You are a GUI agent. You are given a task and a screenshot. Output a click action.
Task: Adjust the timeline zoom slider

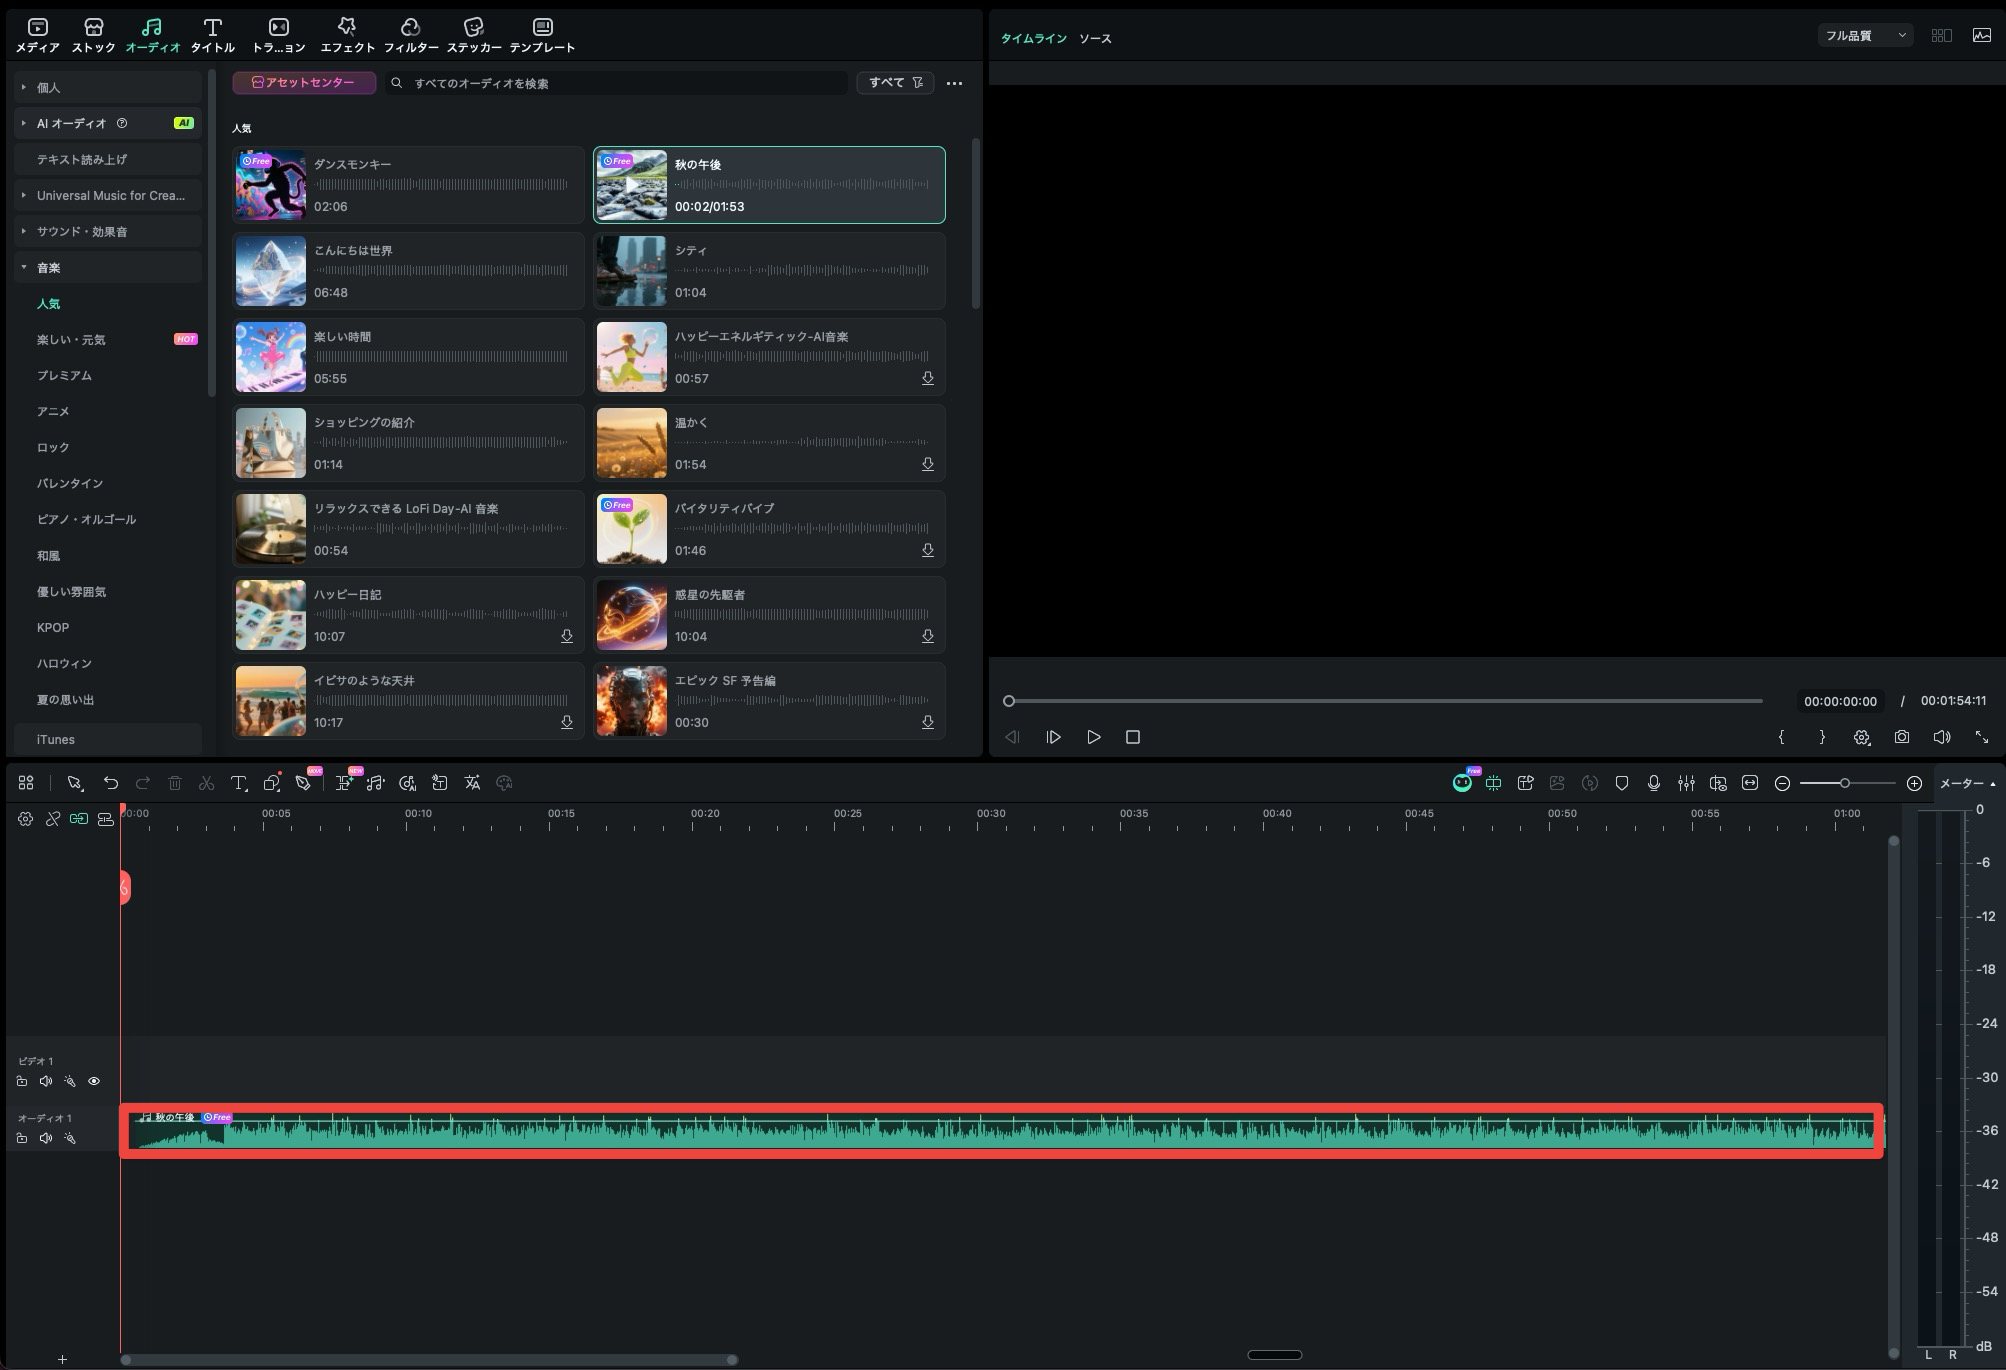coord(1846,783)
